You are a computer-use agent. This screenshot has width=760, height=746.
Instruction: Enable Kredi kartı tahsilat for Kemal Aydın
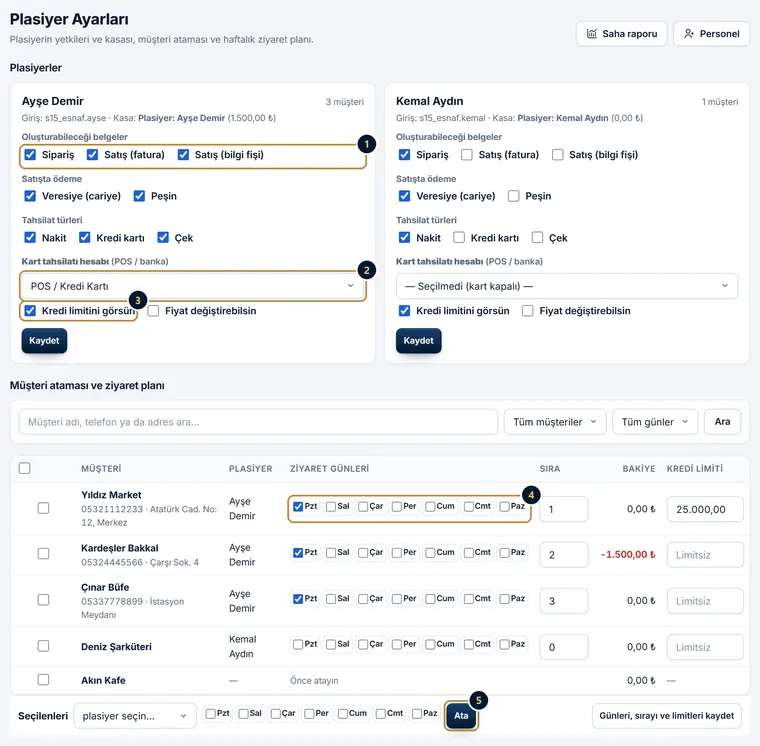tap(459, 238)
